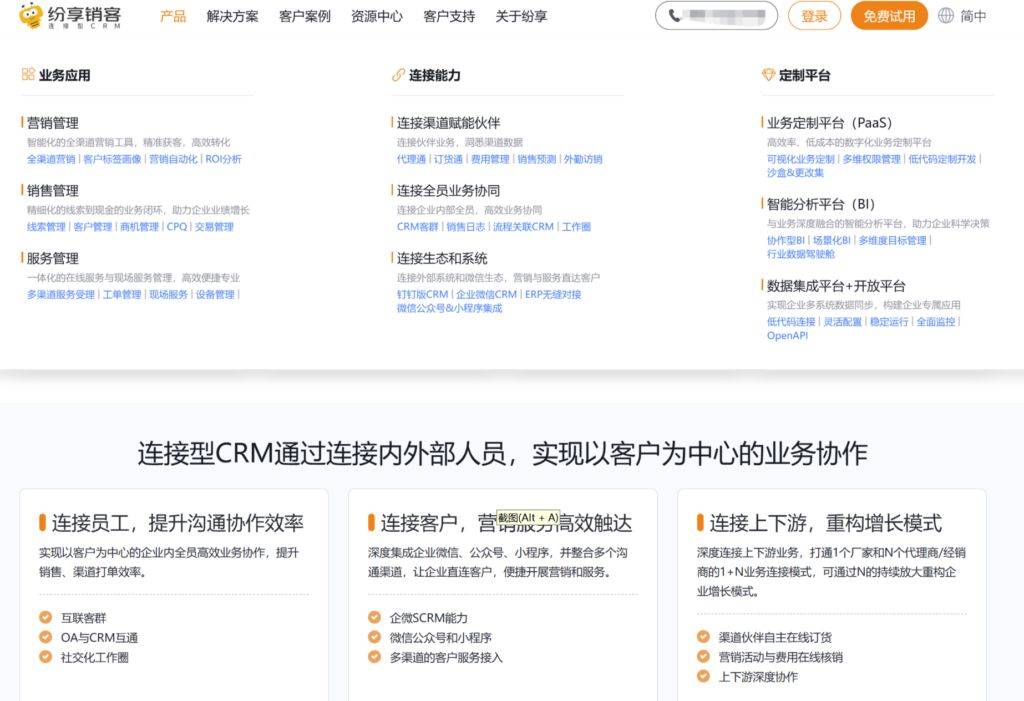This screenshot has width=1024, height=701.
Task: Open the 资源中心 menu
Action: point(377,16)
